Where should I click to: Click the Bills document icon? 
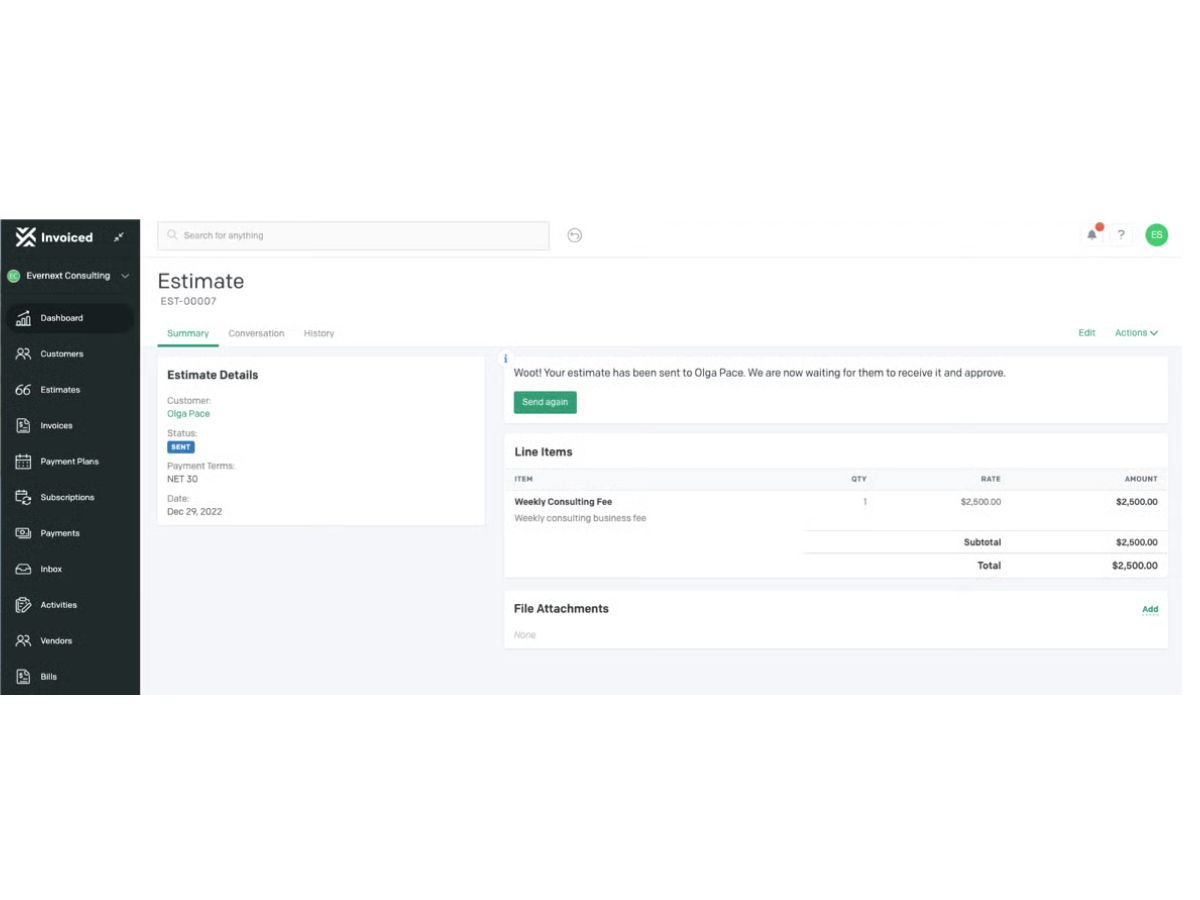[x=23, y=677]
